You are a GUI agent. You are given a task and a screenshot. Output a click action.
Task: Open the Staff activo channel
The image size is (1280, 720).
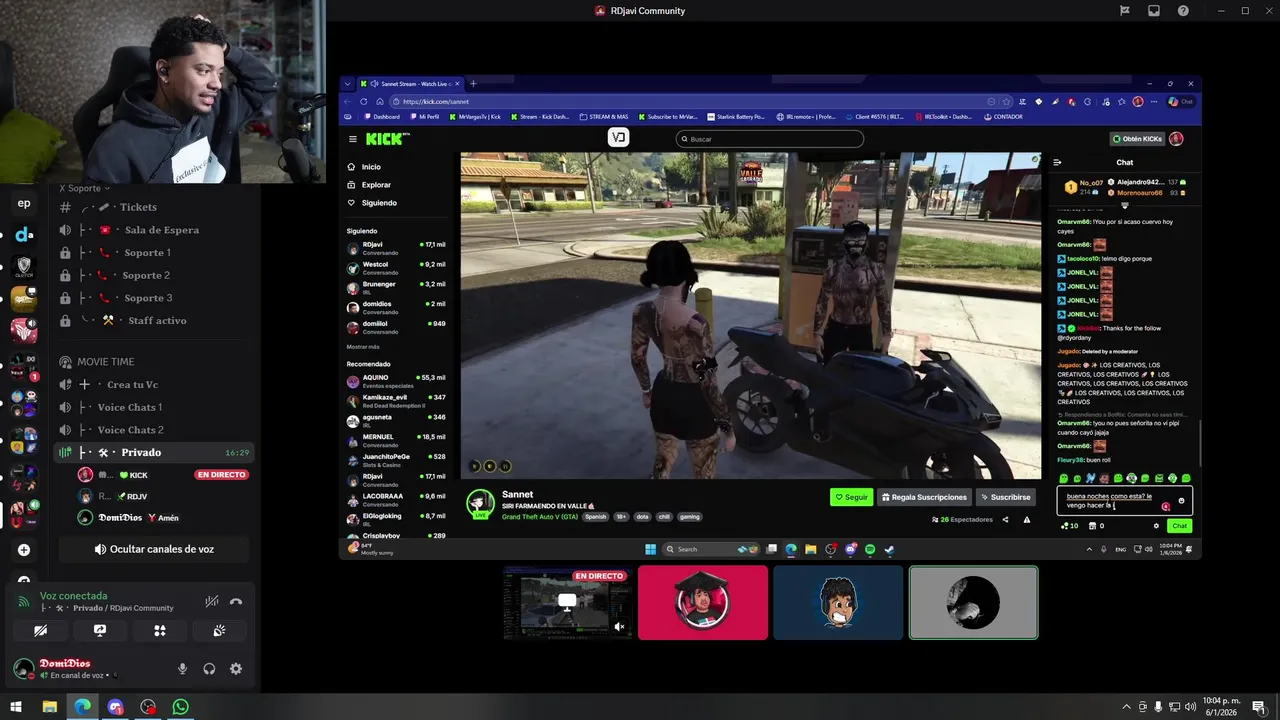click(x=155, y=321)
